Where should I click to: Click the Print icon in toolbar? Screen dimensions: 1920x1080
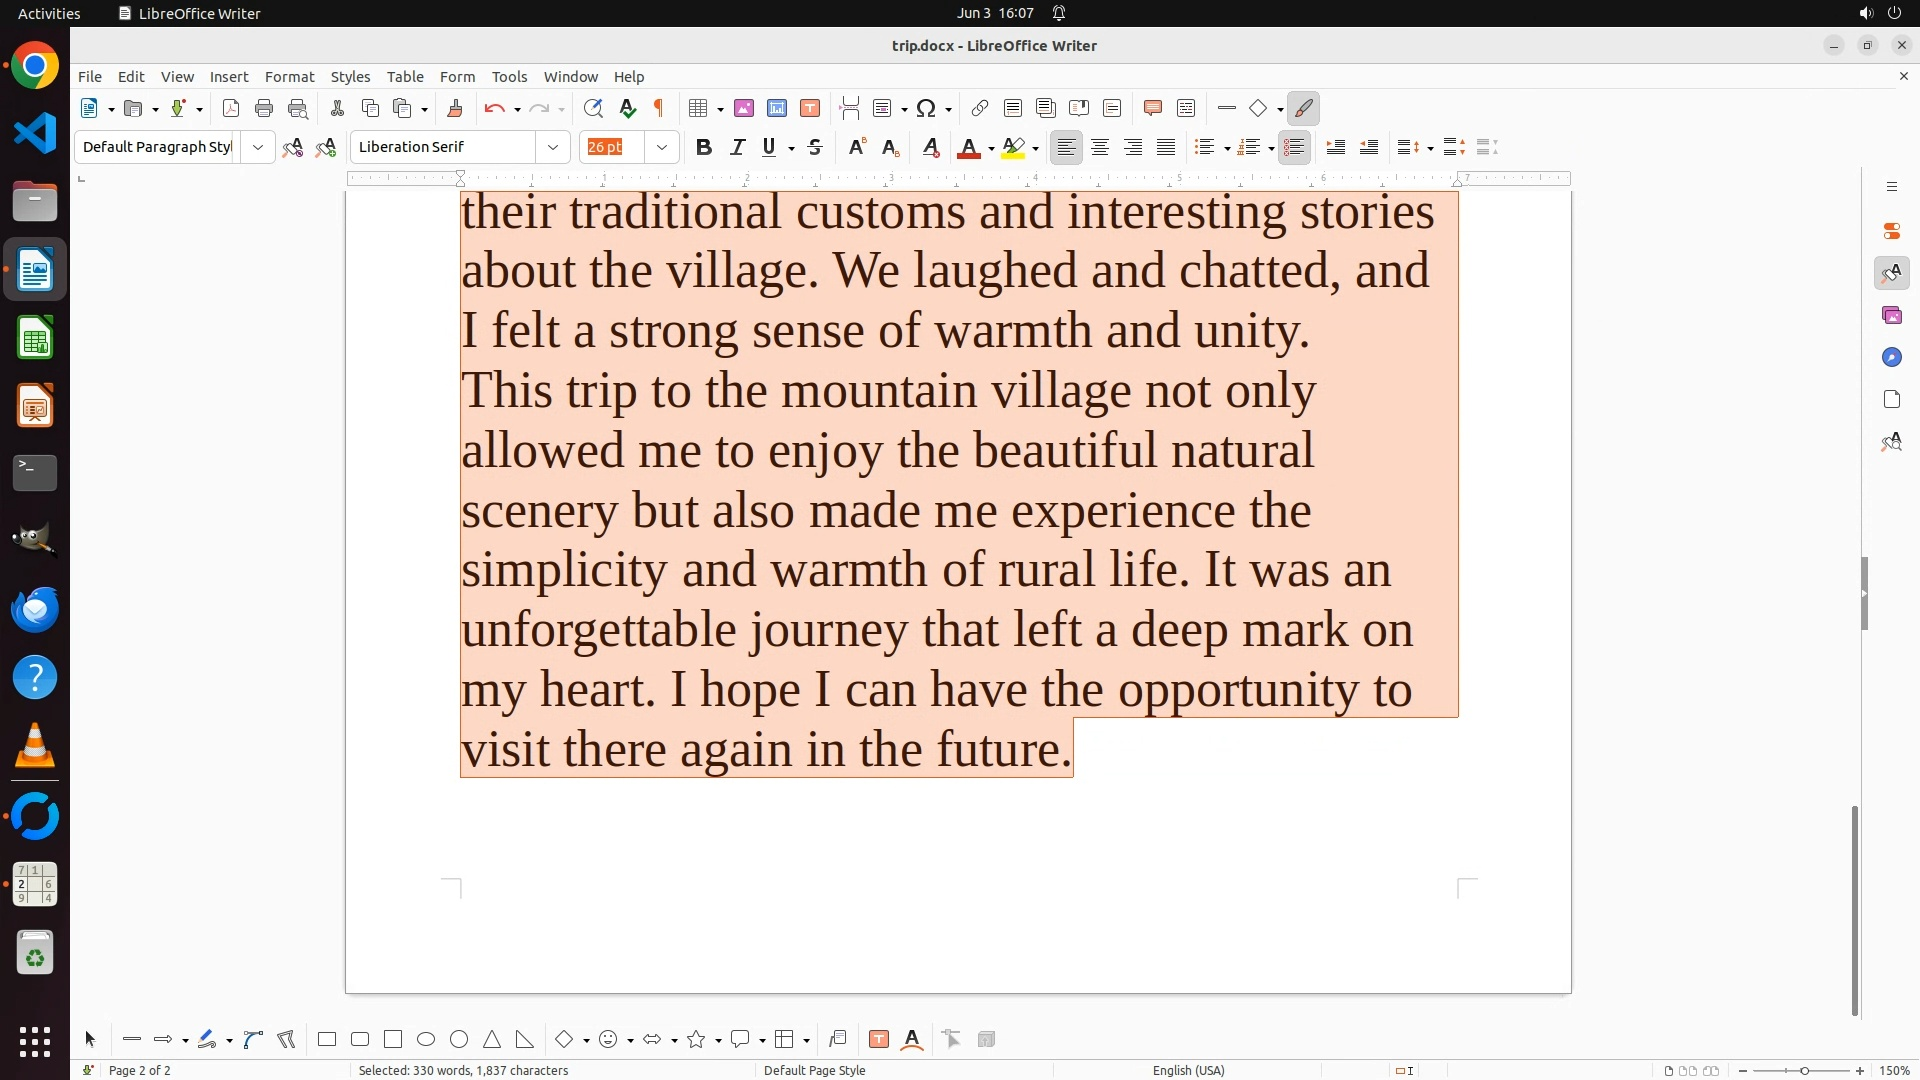tap(264, 108)
